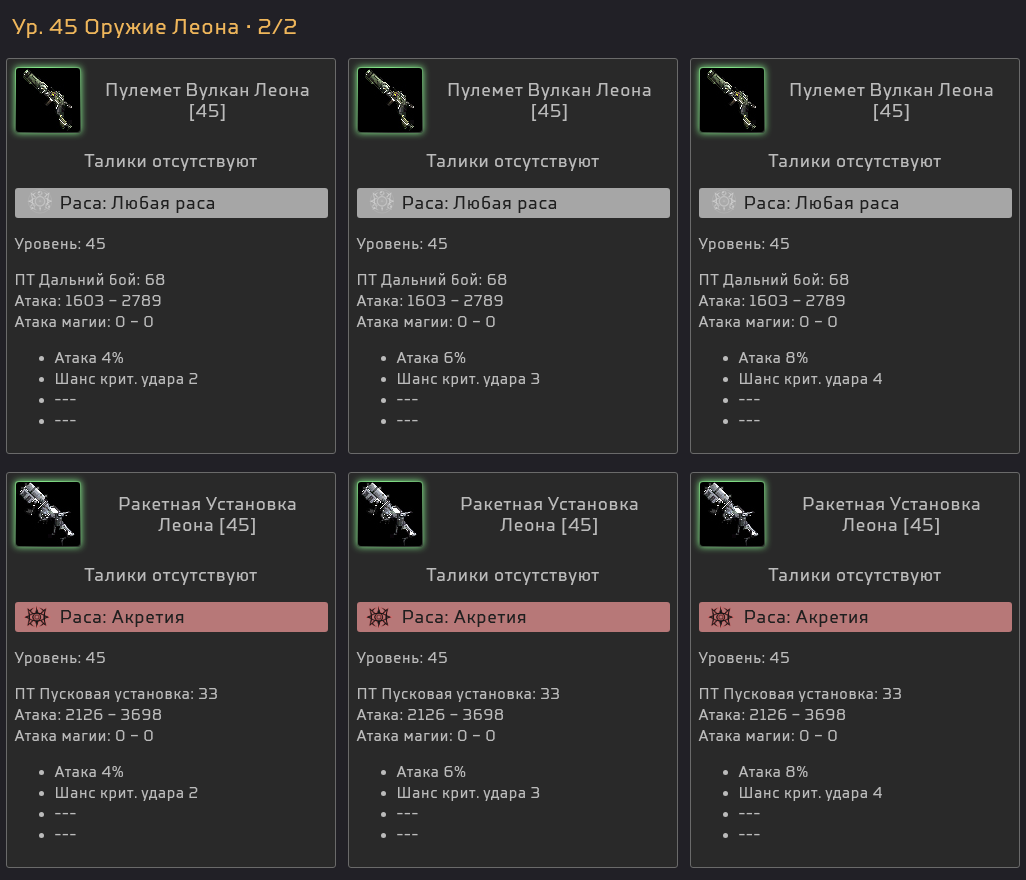Click the Раса: Любая раса bar in the Вулкан Атака 6% card
The width and height of the screenshot is (1026, 880).
pyautogui.click(x=513, y=203)
